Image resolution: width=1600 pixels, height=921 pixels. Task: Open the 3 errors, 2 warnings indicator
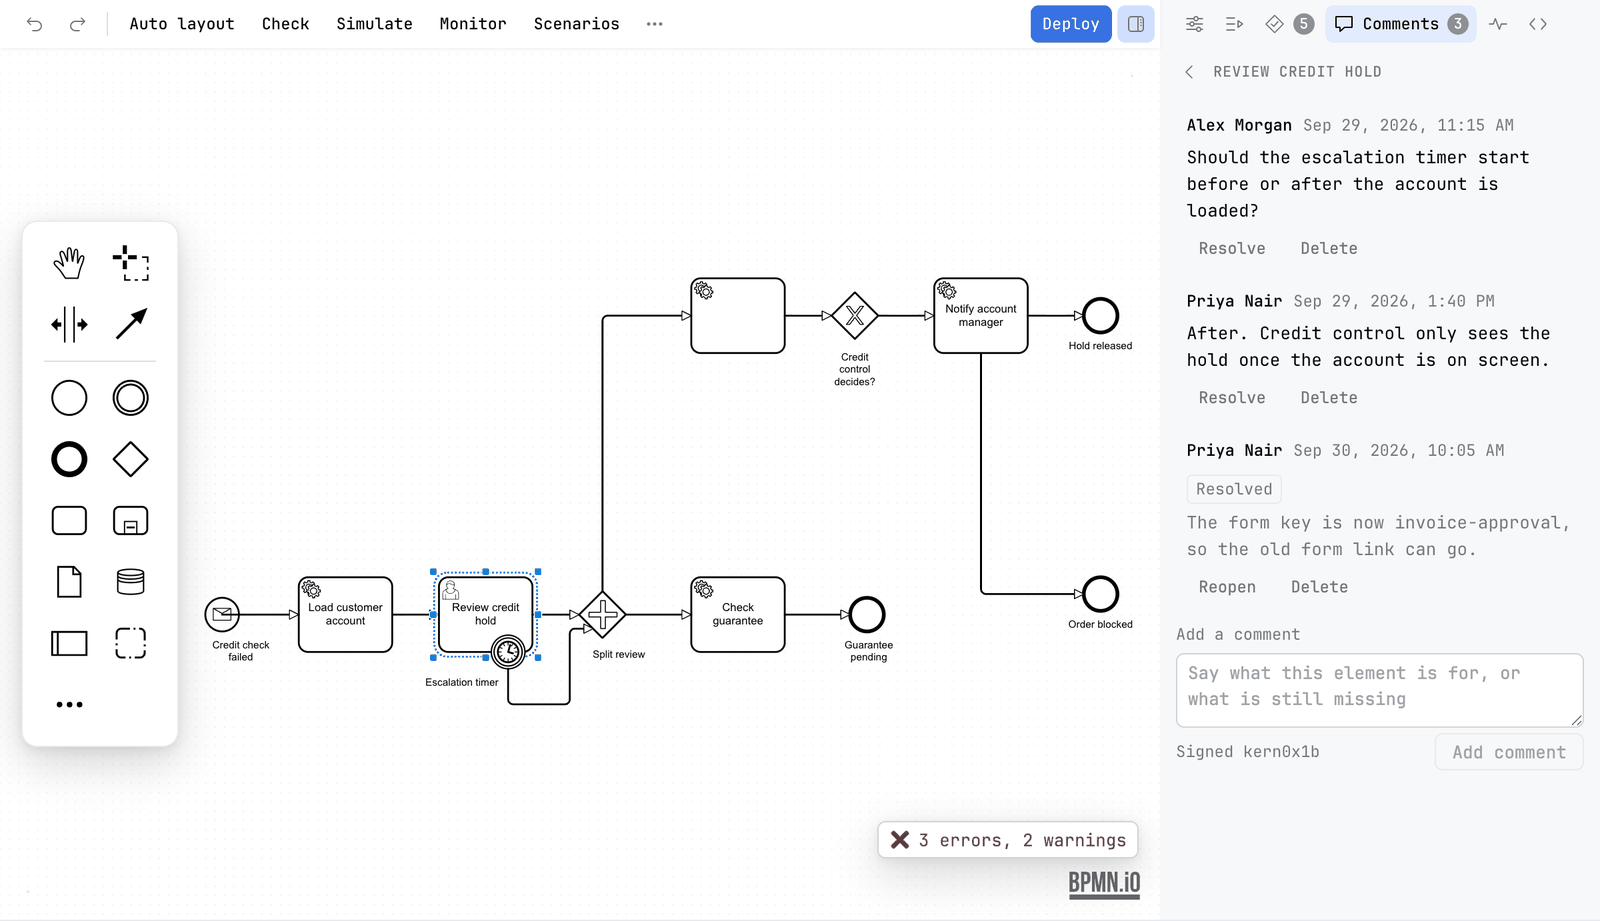coord(1008,840)
